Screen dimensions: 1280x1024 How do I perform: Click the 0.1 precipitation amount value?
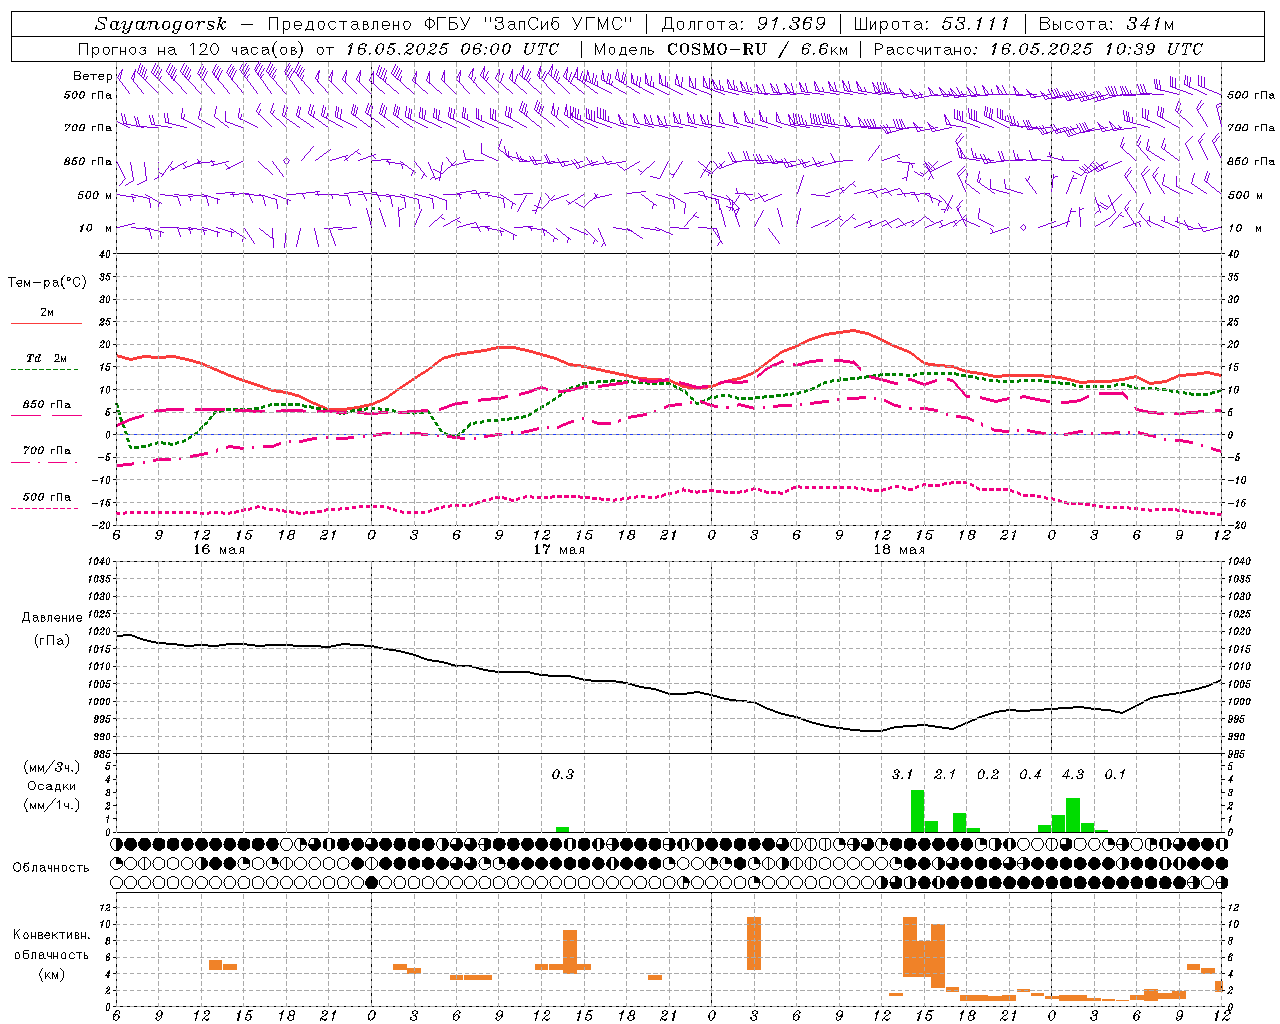[x=1115, y=774]
